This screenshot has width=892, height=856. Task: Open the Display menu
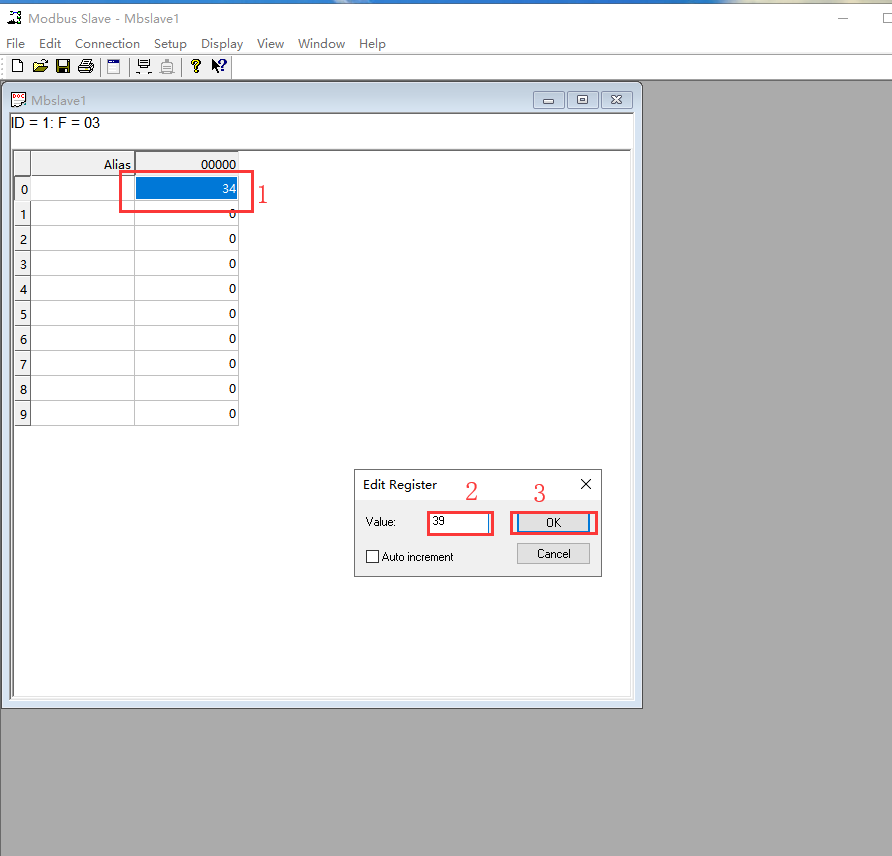222,44
